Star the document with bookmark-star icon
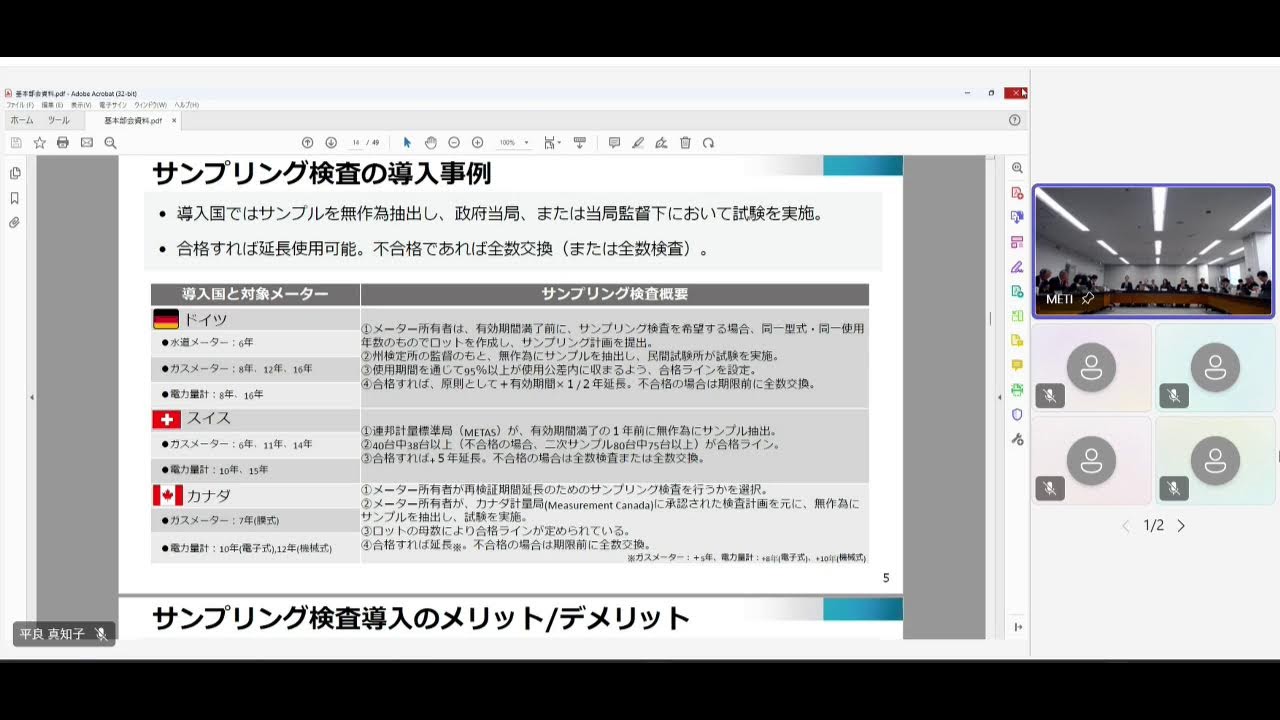The height and width of the screenshot is (720, 1280). 39,143
